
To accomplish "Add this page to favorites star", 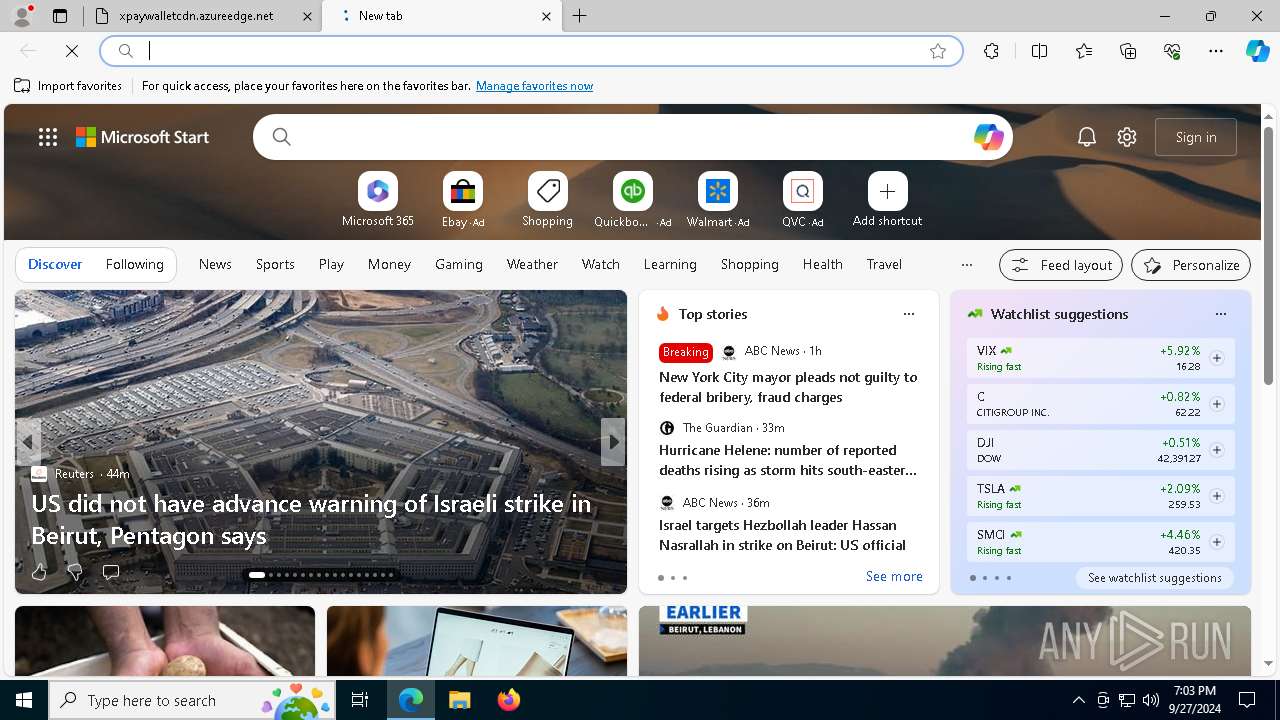I will tap(938, 51).
